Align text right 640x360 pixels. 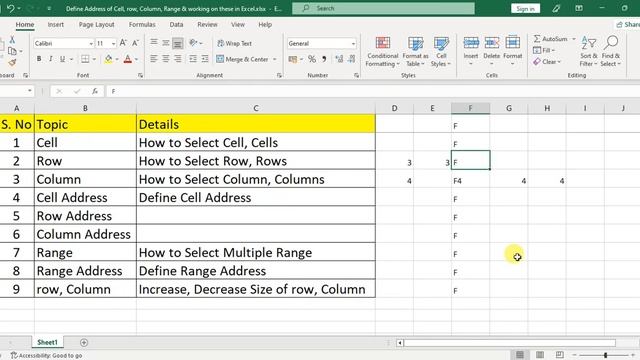(178, 59)
